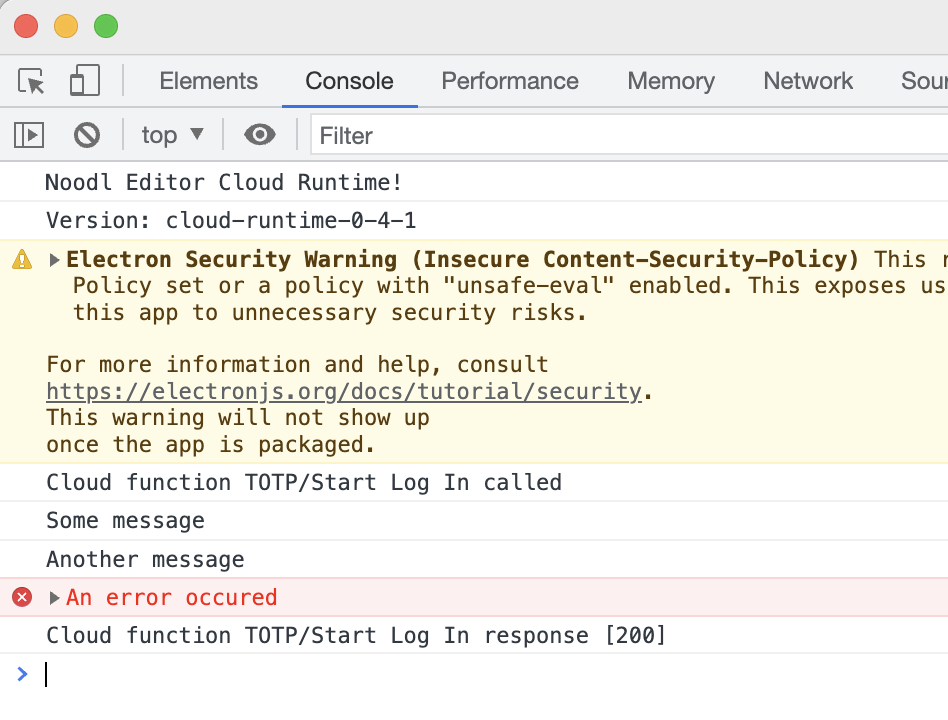Click the yellow minimize window button
948x720 pixels.
coord(66,27)
